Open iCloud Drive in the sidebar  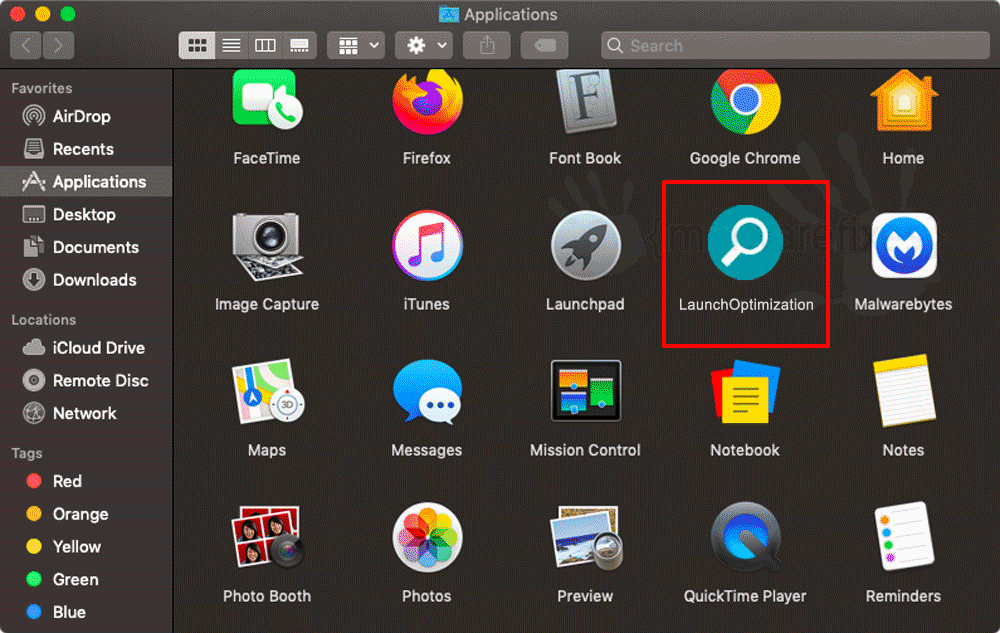[86, 348]
